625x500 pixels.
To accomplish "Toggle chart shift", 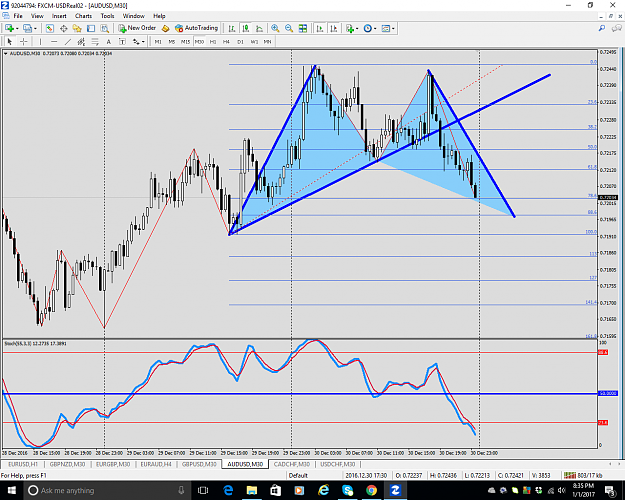I will coord(334,28).
